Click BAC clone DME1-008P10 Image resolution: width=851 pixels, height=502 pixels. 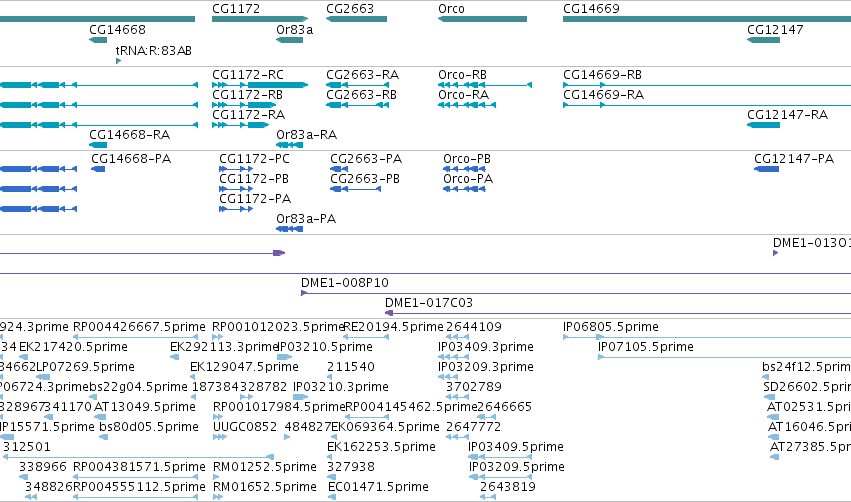pyautogui.click(x=345, y=283)
